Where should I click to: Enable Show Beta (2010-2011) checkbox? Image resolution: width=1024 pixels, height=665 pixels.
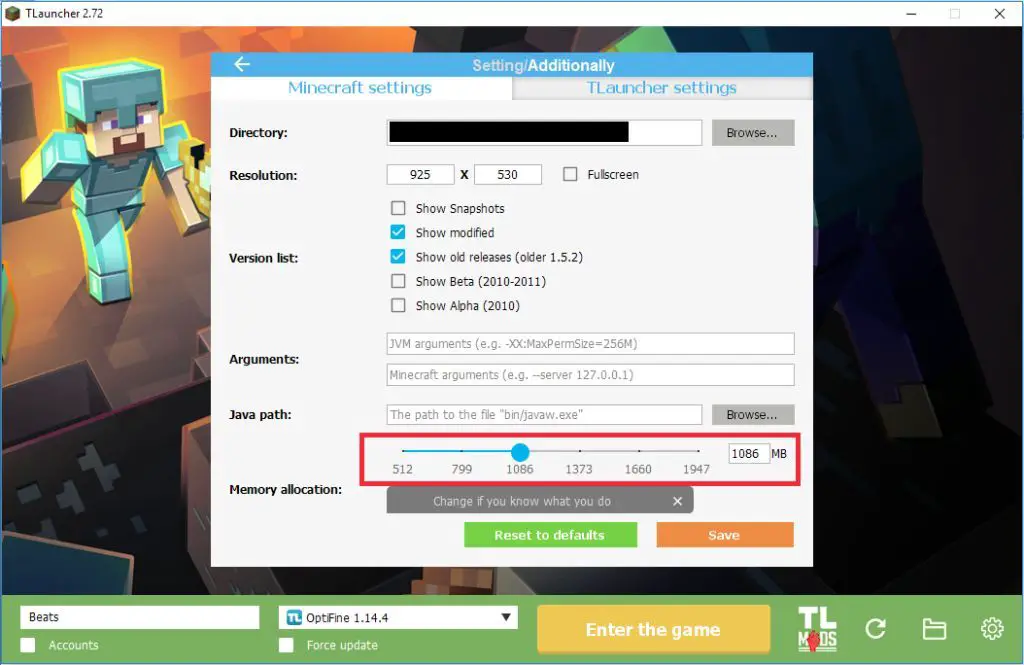click(x=398, y=281)
